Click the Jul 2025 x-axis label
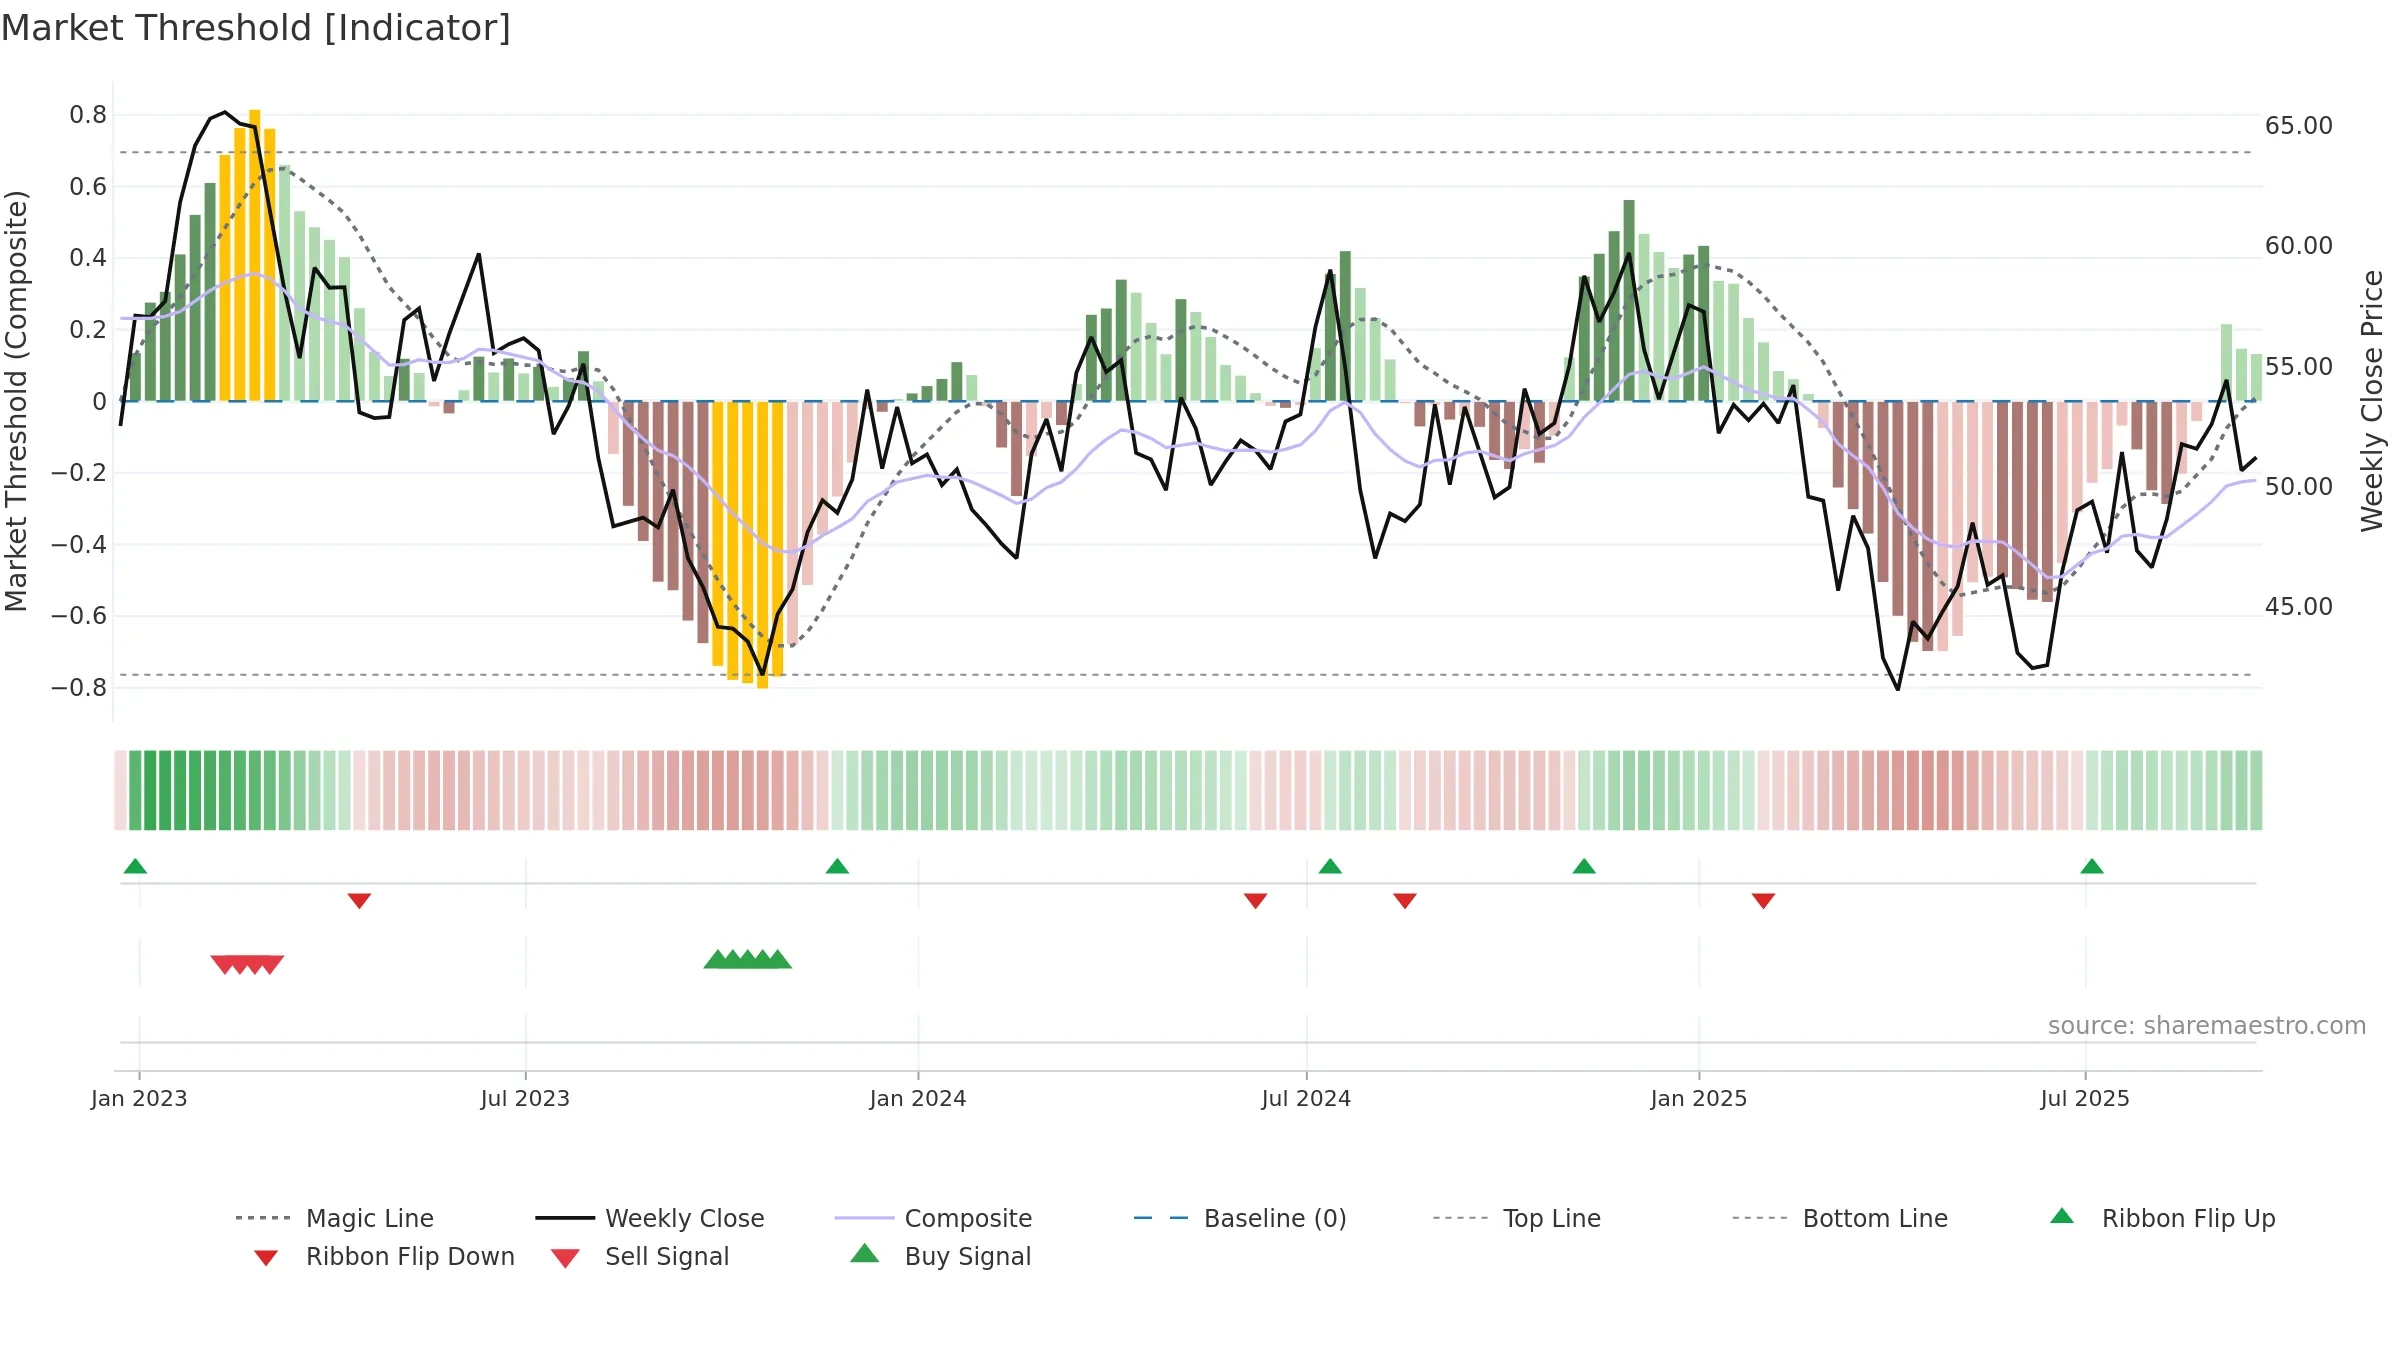2400x1350 pixels. click(x=2085, y=1099)
